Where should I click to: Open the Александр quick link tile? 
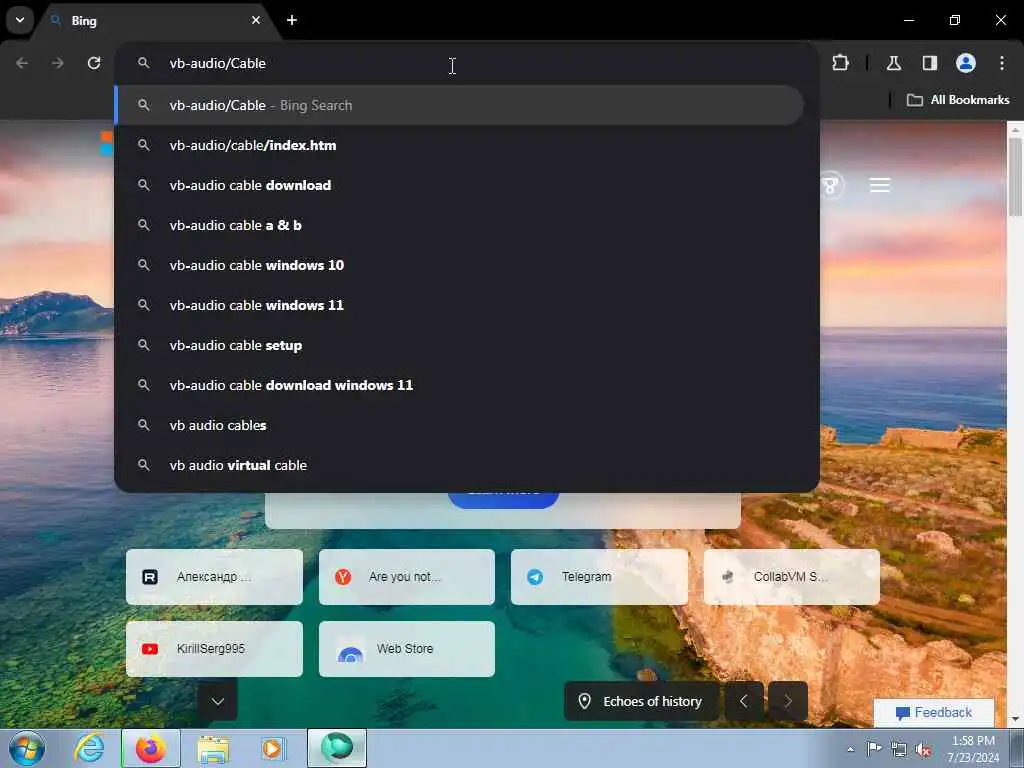pyautogui.click(x=214, y=577)
